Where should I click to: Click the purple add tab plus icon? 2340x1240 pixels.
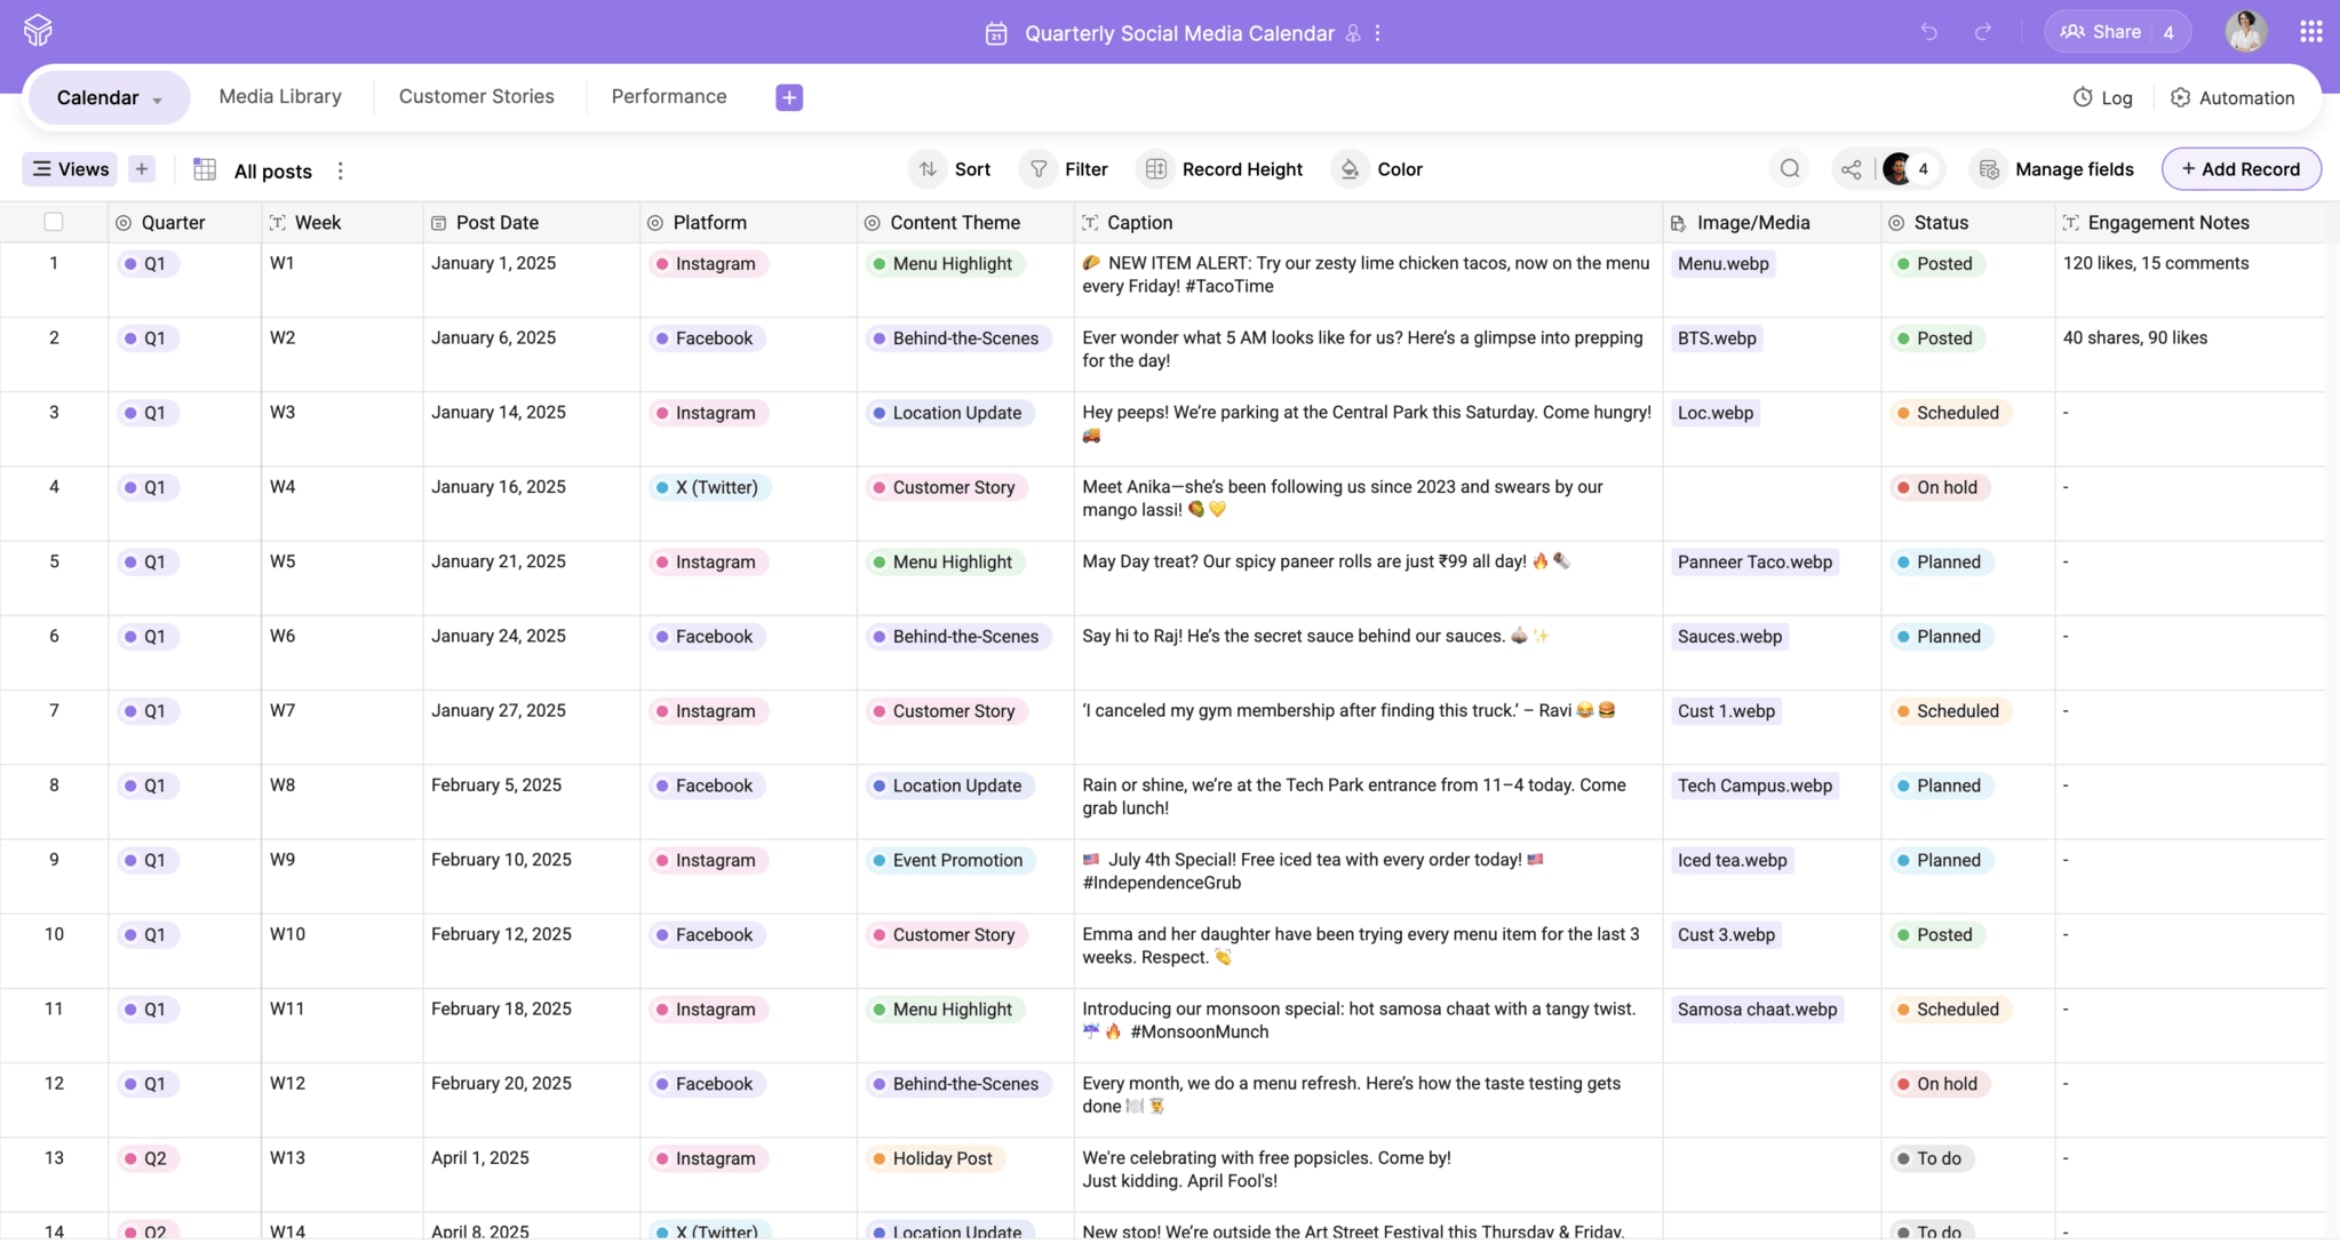(789, 97)
